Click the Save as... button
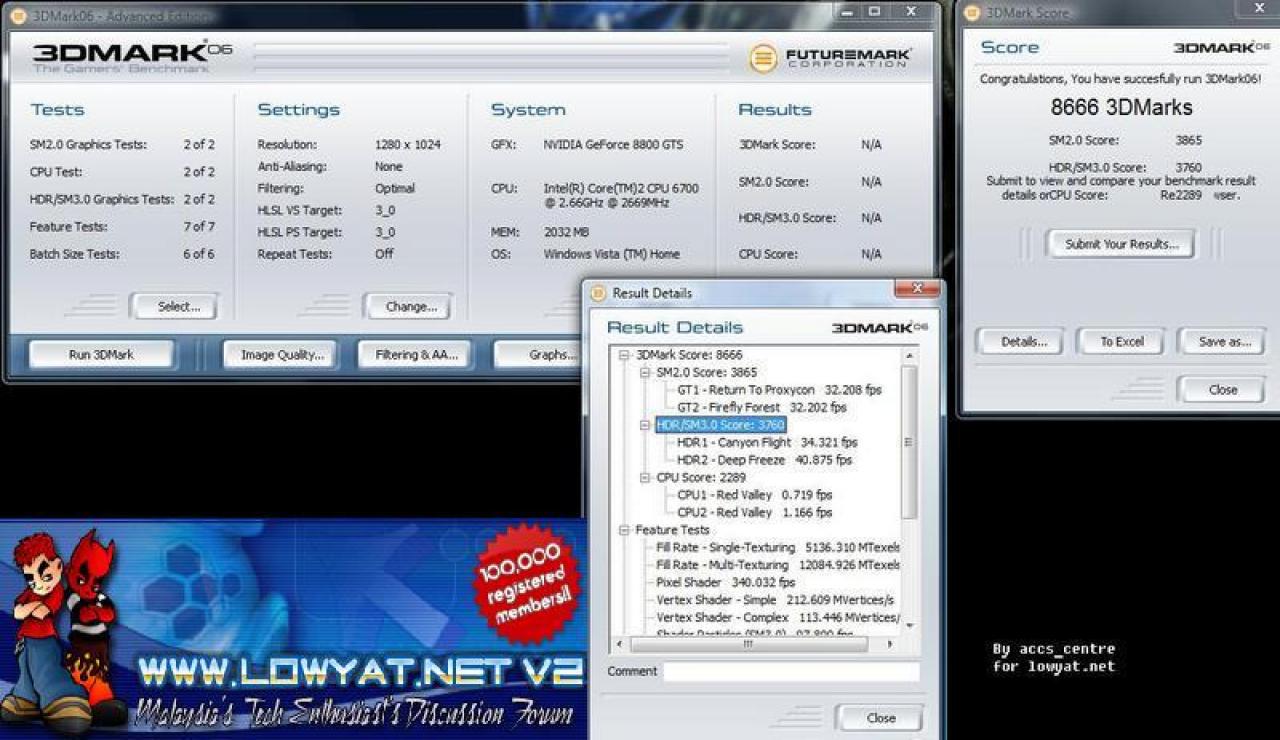This screenshot has width=1280, height=740. coord(1221,341)
